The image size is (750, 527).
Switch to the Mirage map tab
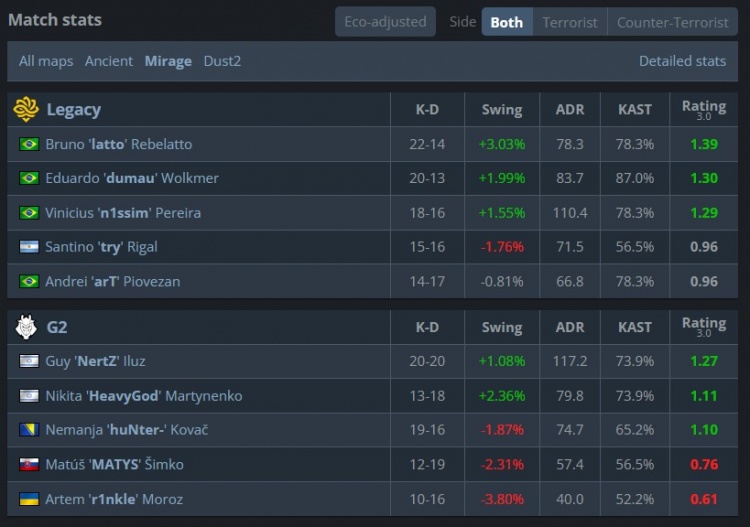[168, 61]
